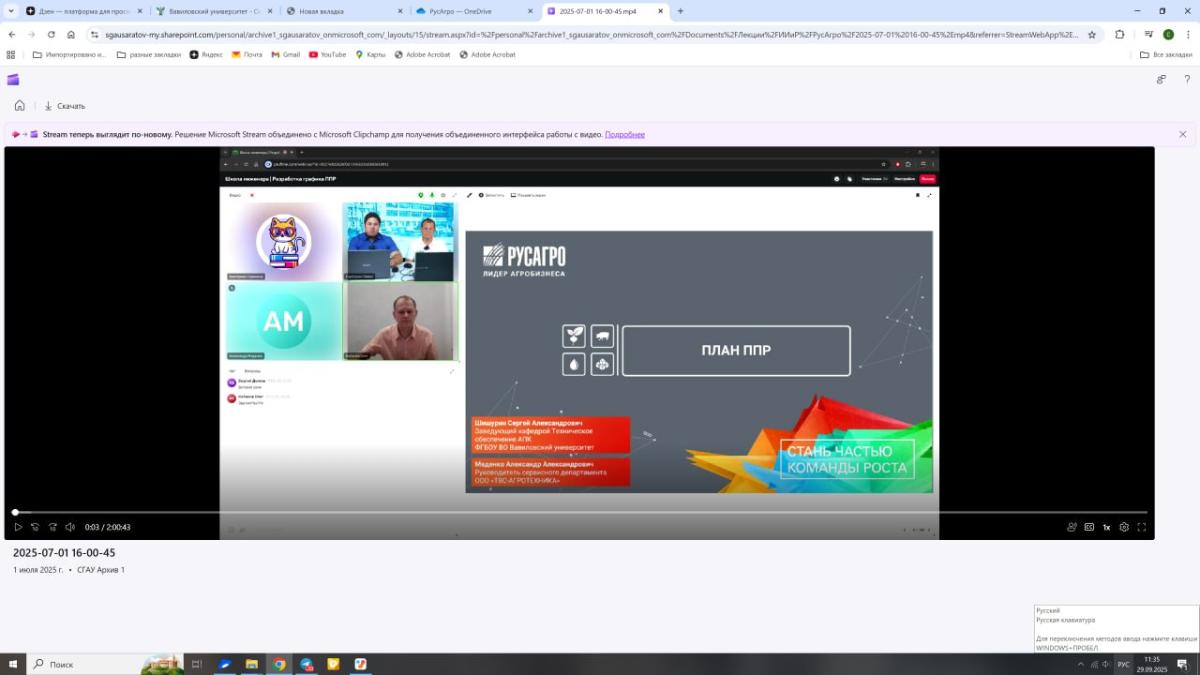Image resolution: width=1200 pixels, height=675 pixels.
Task: Open the Подробнее link in banner
Action: [x=625, y=134]
